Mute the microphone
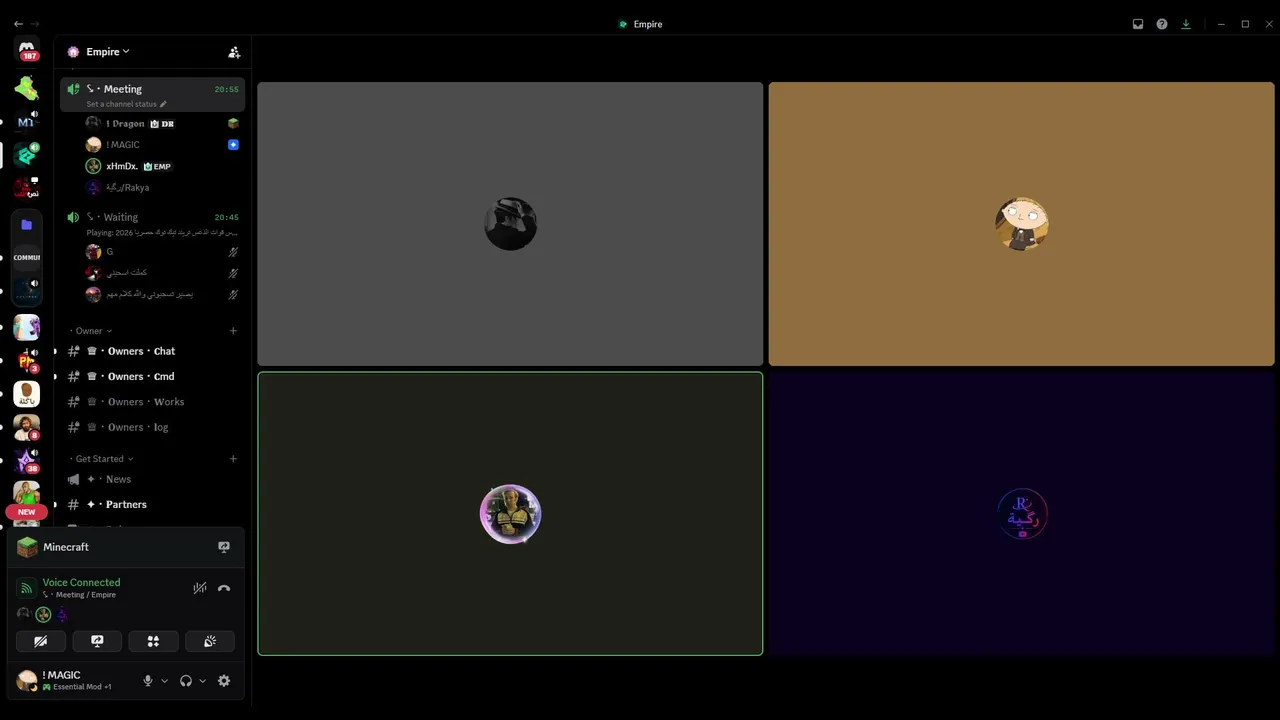 [x=148, y=681]
